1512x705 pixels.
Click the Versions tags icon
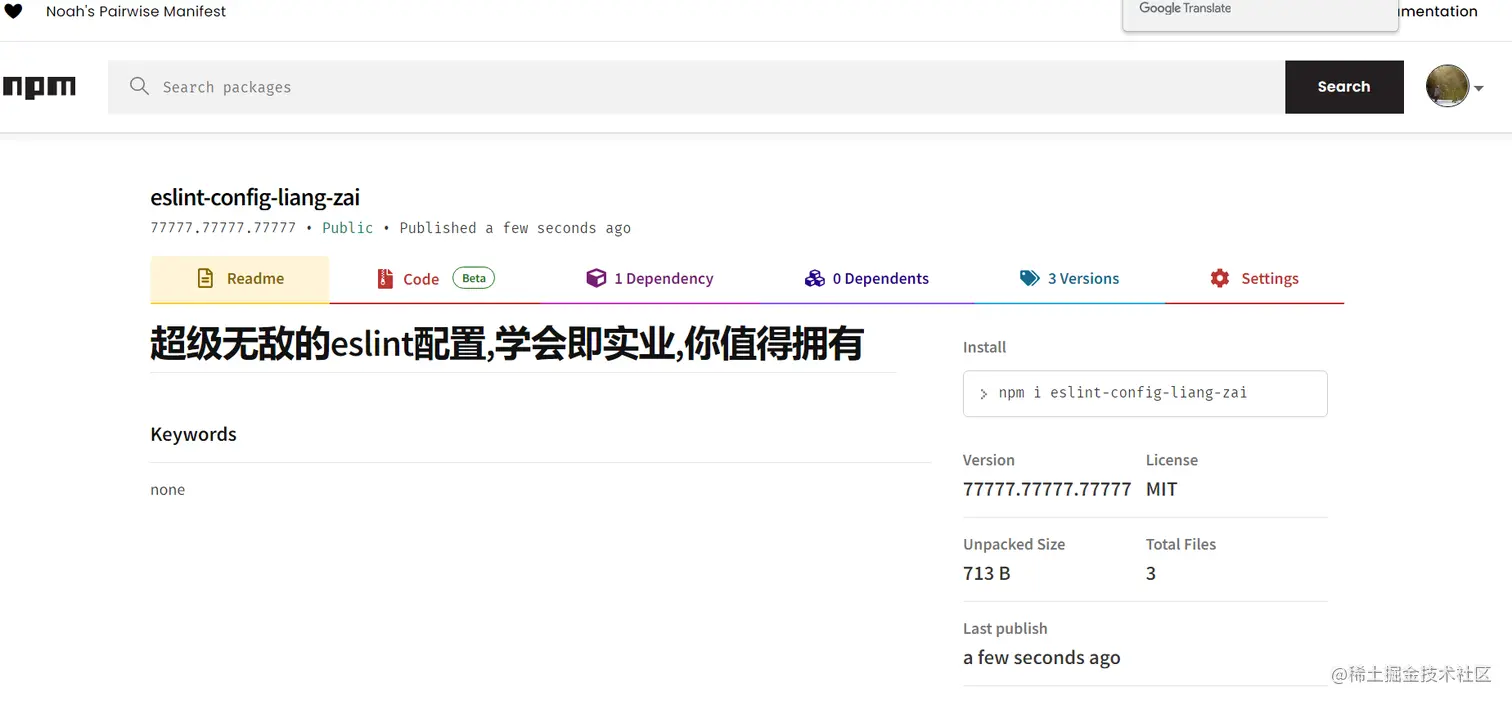tap(1029, 278)
